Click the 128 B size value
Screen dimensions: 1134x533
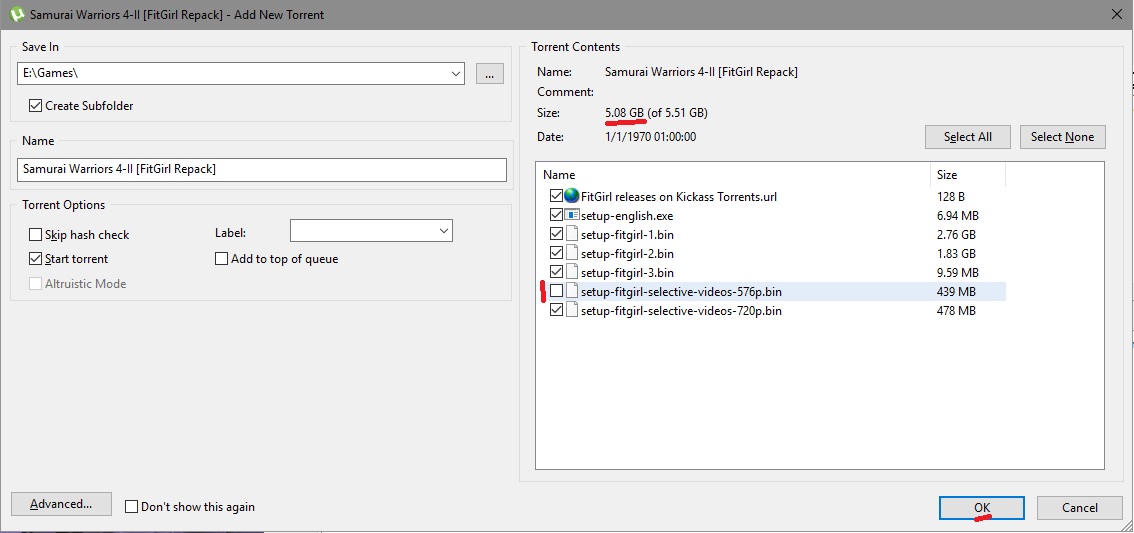(950, 196)
